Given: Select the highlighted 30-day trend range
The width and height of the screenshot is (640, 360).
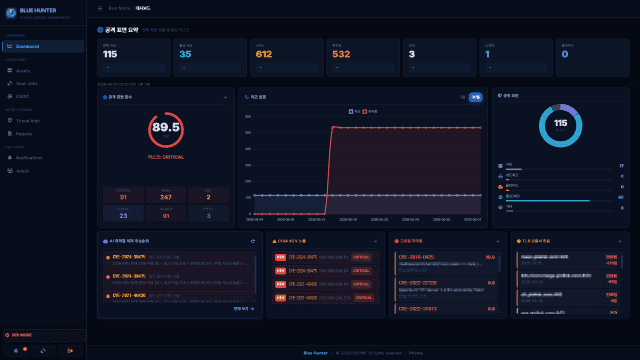Looking at the screenshot, I should (476, 97).
